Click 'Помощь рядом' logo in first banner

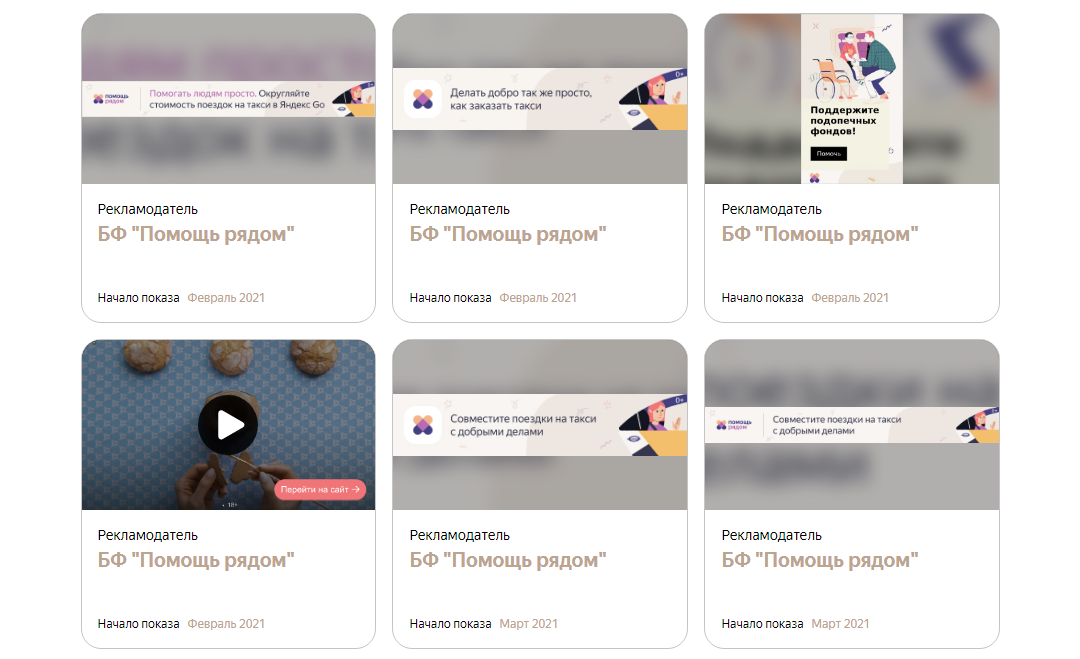click(x=111, y=99)
